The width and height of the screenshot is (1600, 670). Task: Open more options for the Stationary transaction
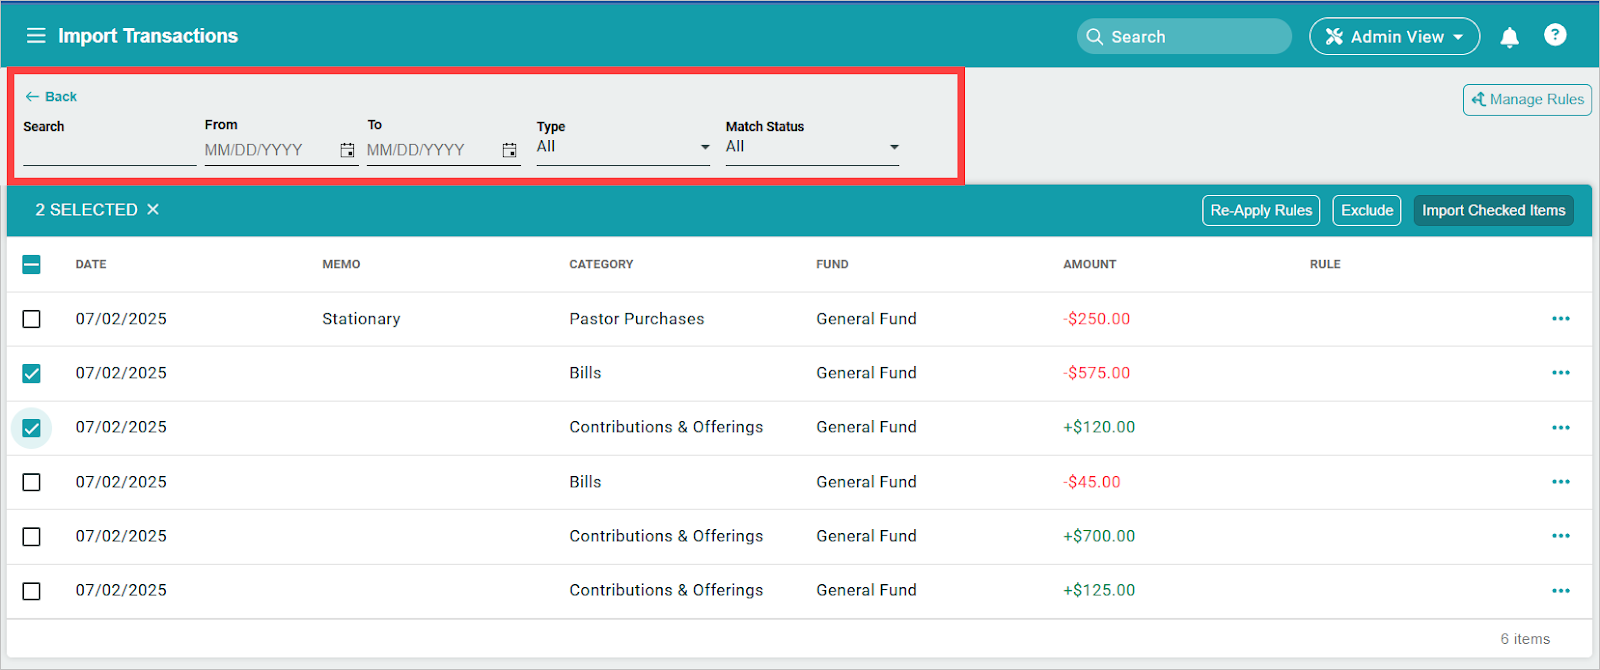point(1560,319)
